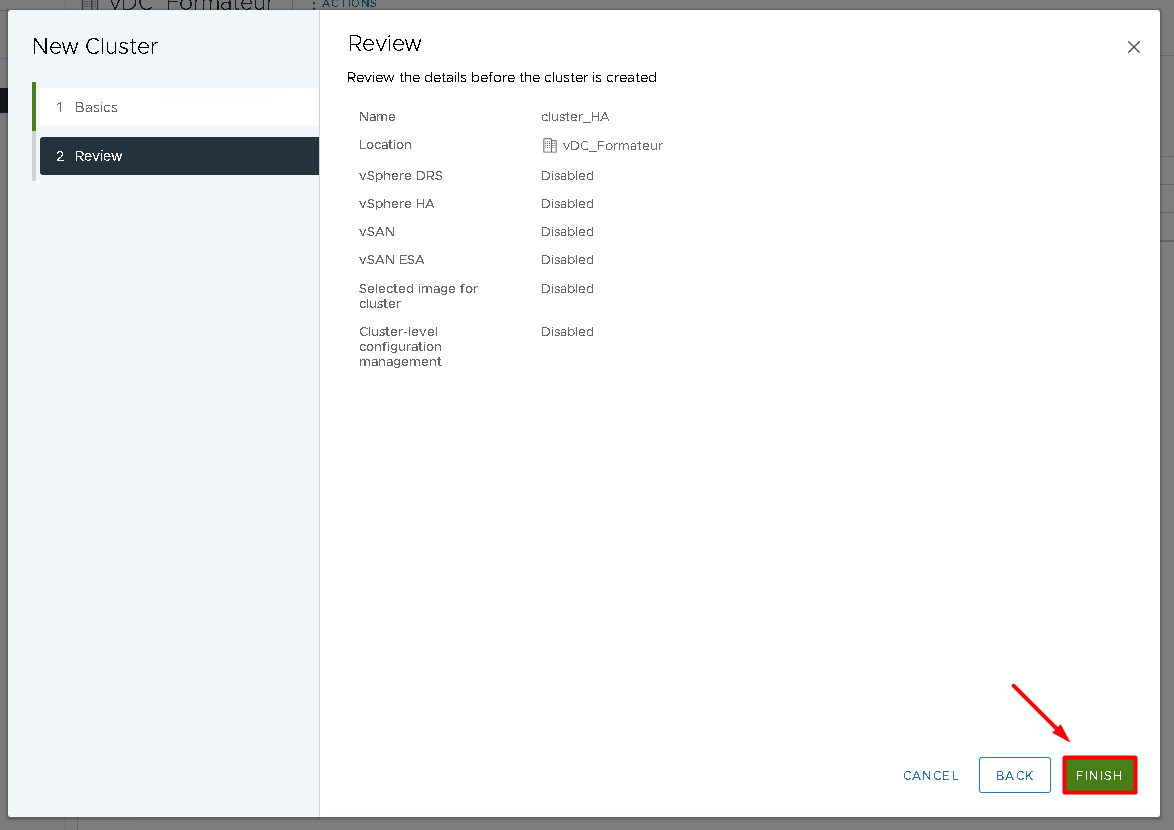Click the vSphere HA label
The height and width of the screenshot is (830, 1174).
pos(396,204)
